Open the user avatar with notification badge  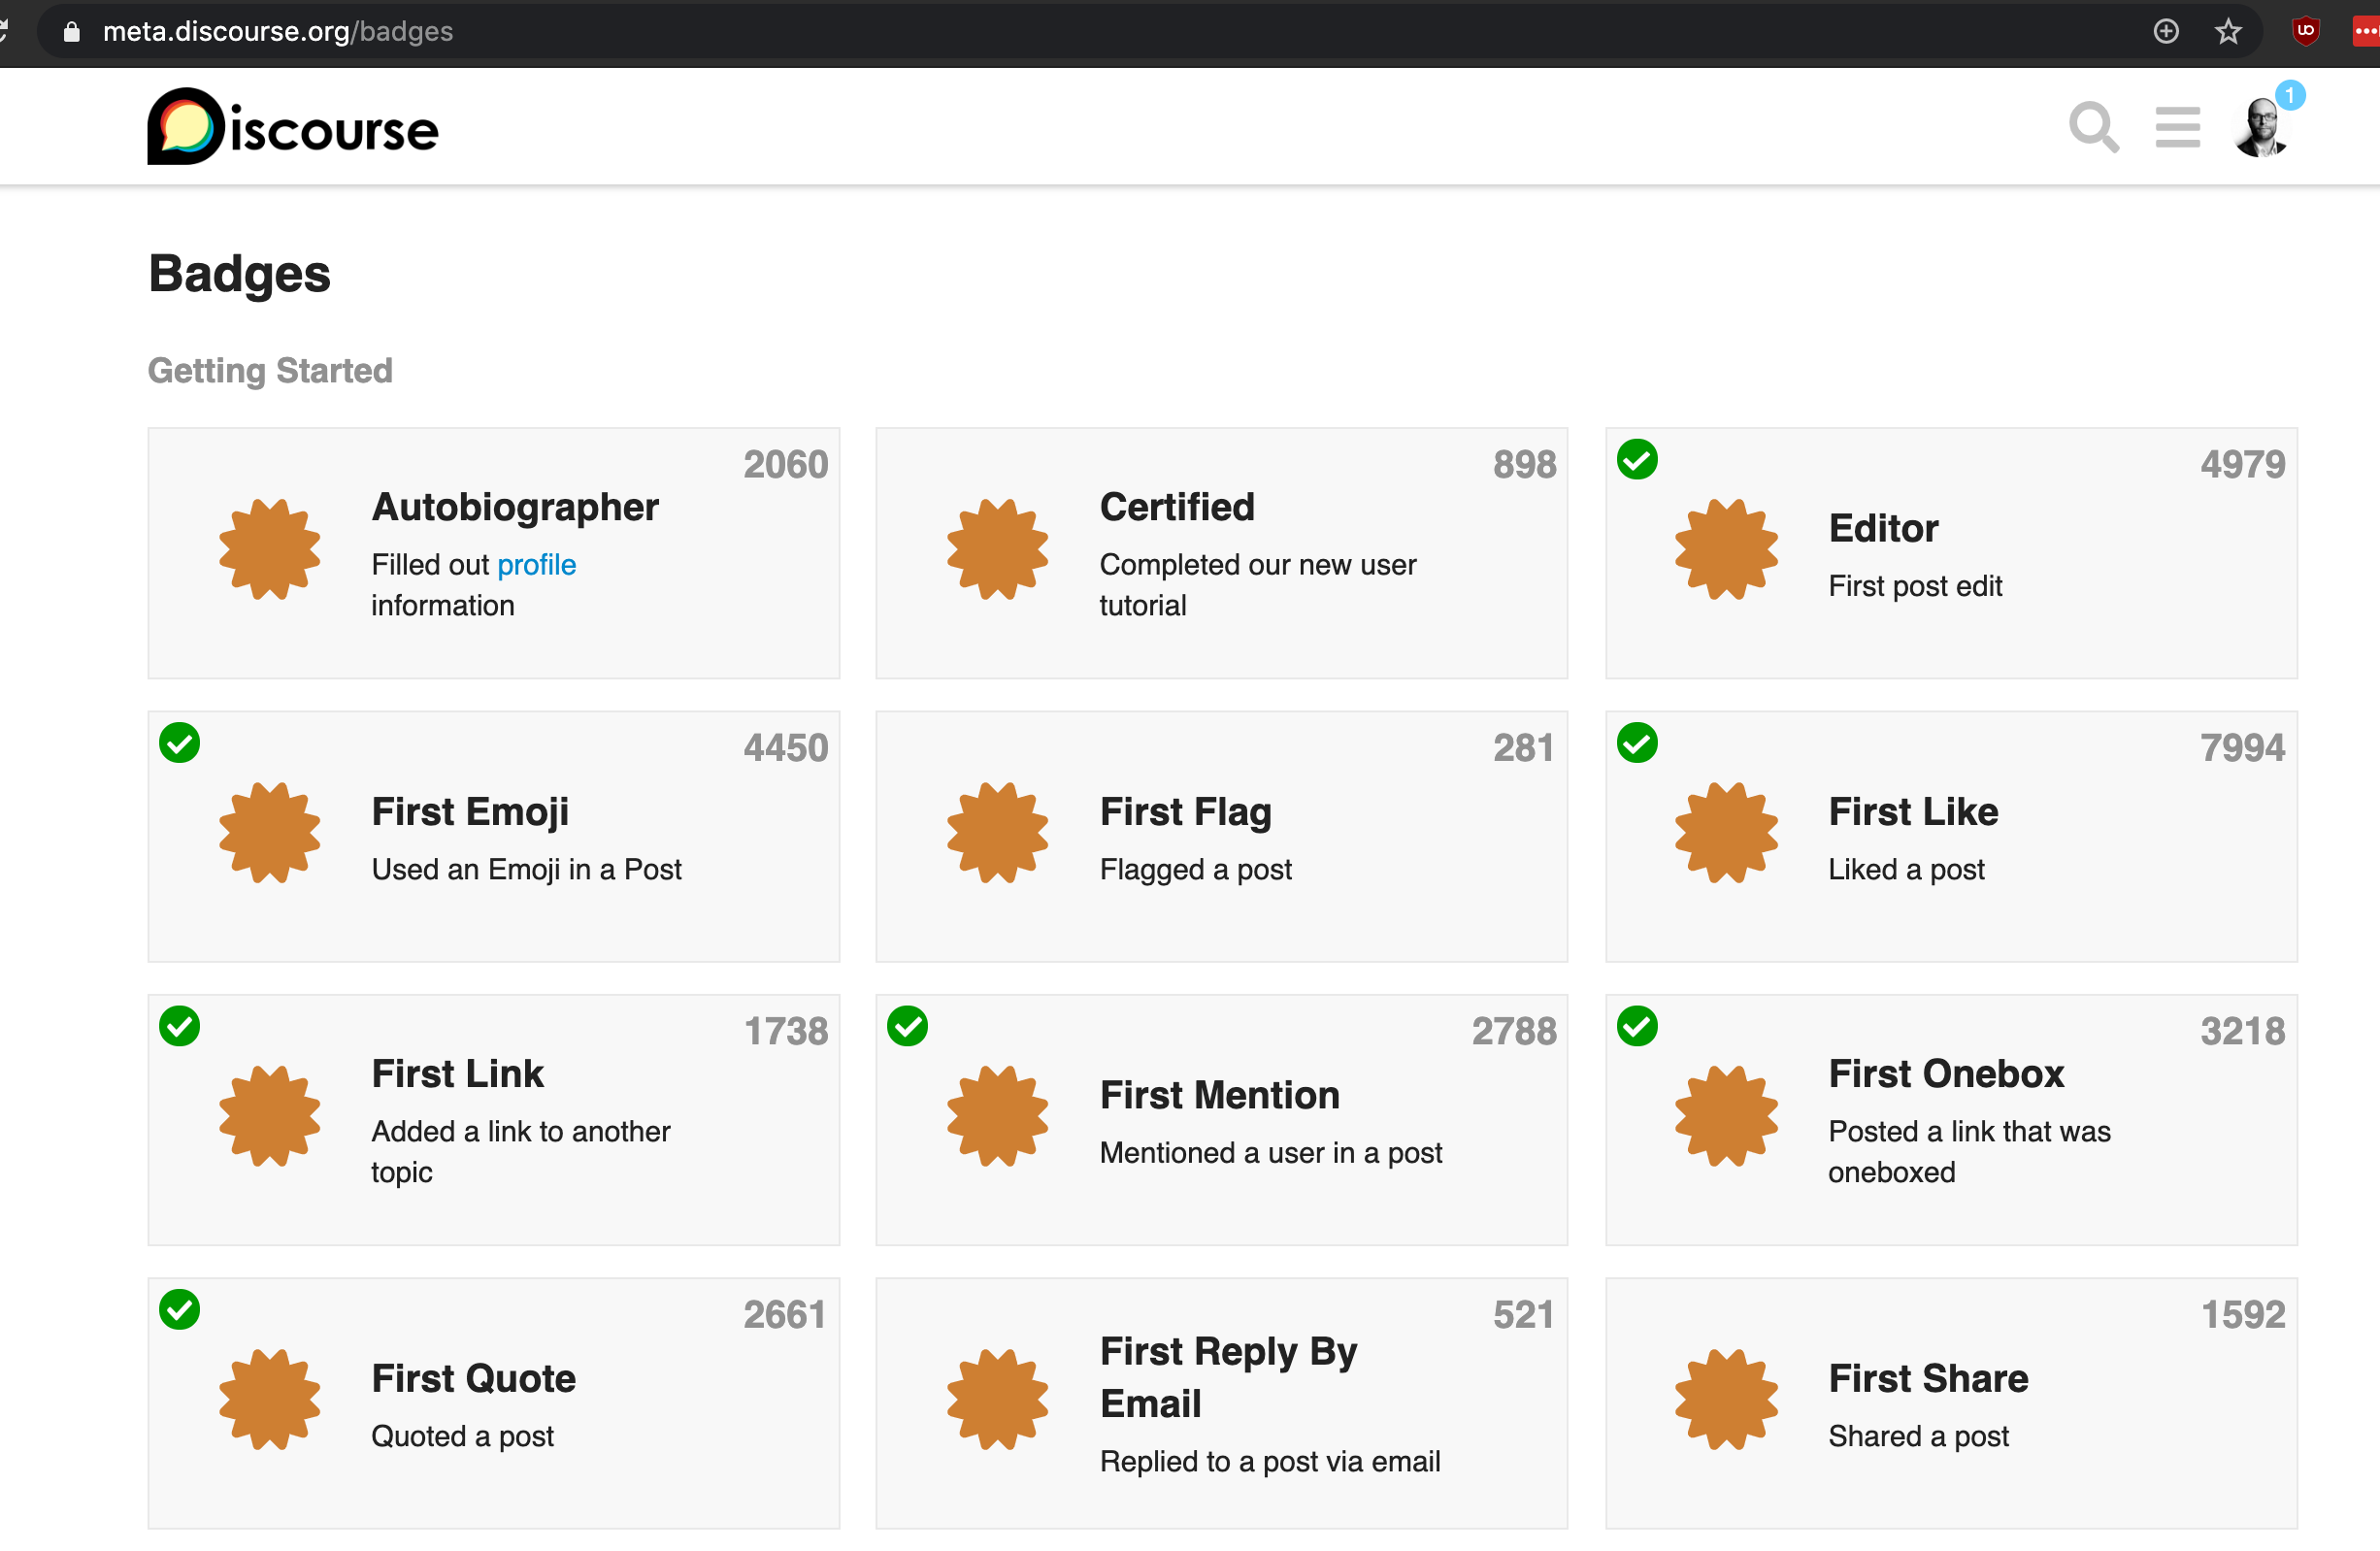pyautogui.click(x=2262, y=128)
